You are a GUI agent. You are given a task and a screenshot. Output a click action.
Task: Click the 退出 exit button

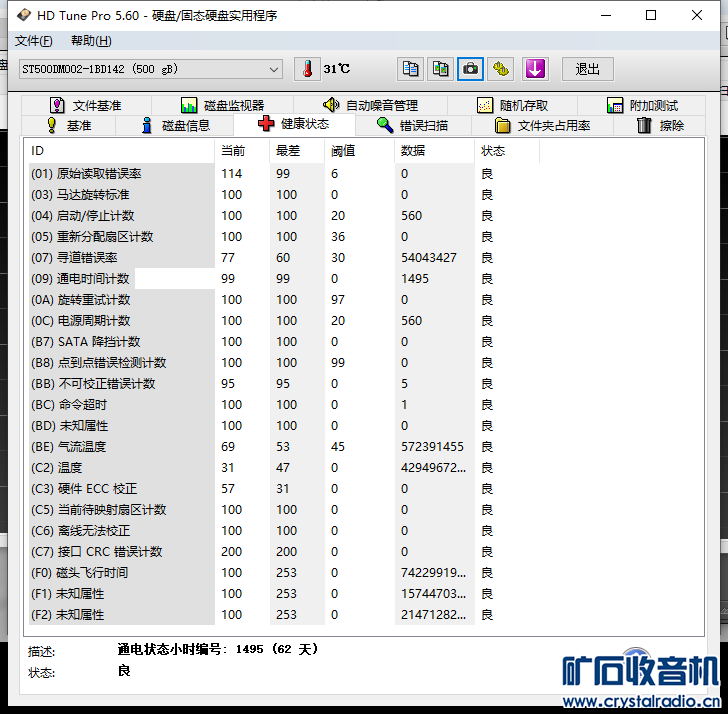click(587, 69)
